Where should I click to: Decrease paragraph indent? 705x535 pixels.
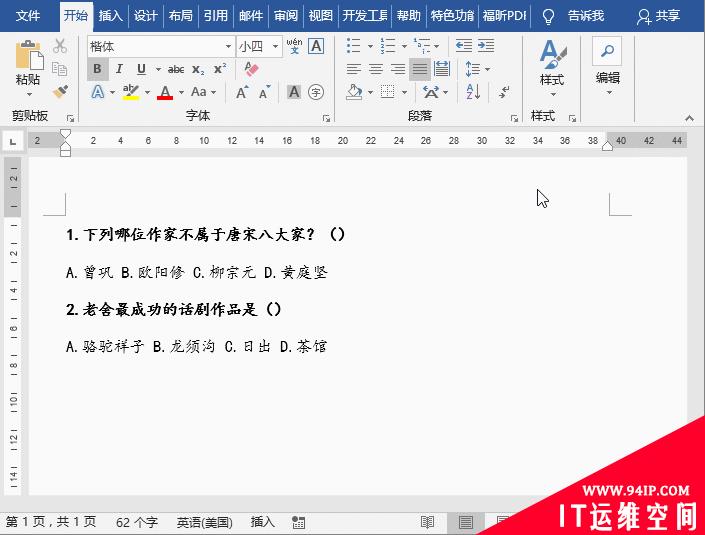(x=464, y=46)
